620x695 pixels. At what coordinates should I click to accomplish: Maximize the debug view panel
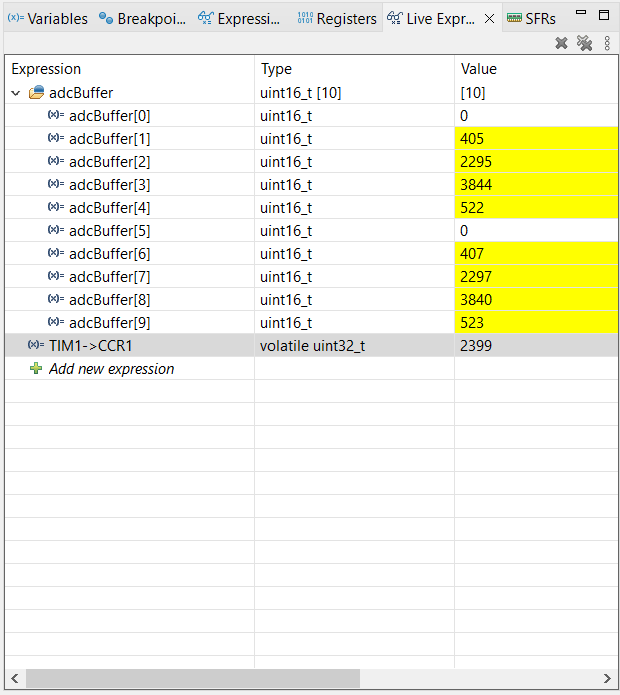[604, 15]
